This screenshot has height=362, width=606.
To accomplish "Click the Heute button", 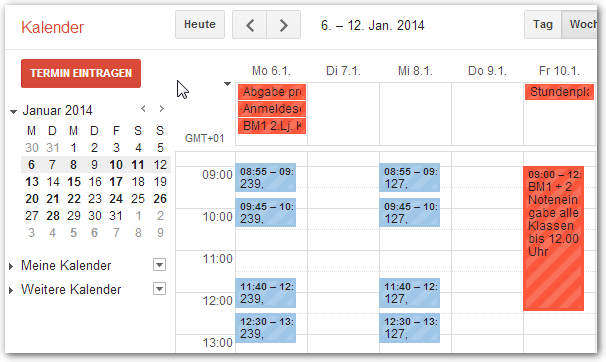I will [x=200, y=25].
